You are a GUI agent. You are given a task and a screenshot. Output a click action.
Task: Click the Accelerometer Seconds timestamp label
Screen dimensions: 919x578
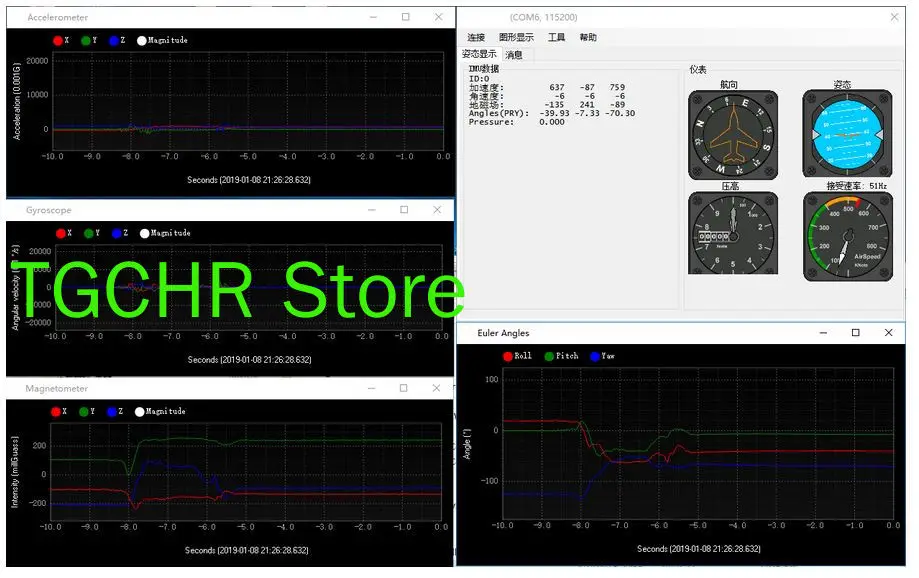[x=249, y=180]
